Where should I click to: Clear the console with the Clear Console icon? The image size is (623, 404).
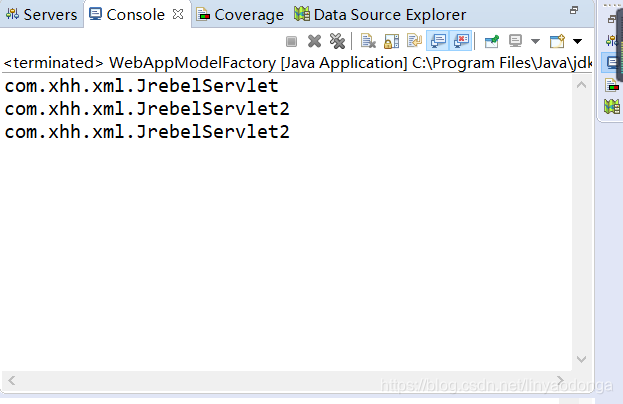368,41
